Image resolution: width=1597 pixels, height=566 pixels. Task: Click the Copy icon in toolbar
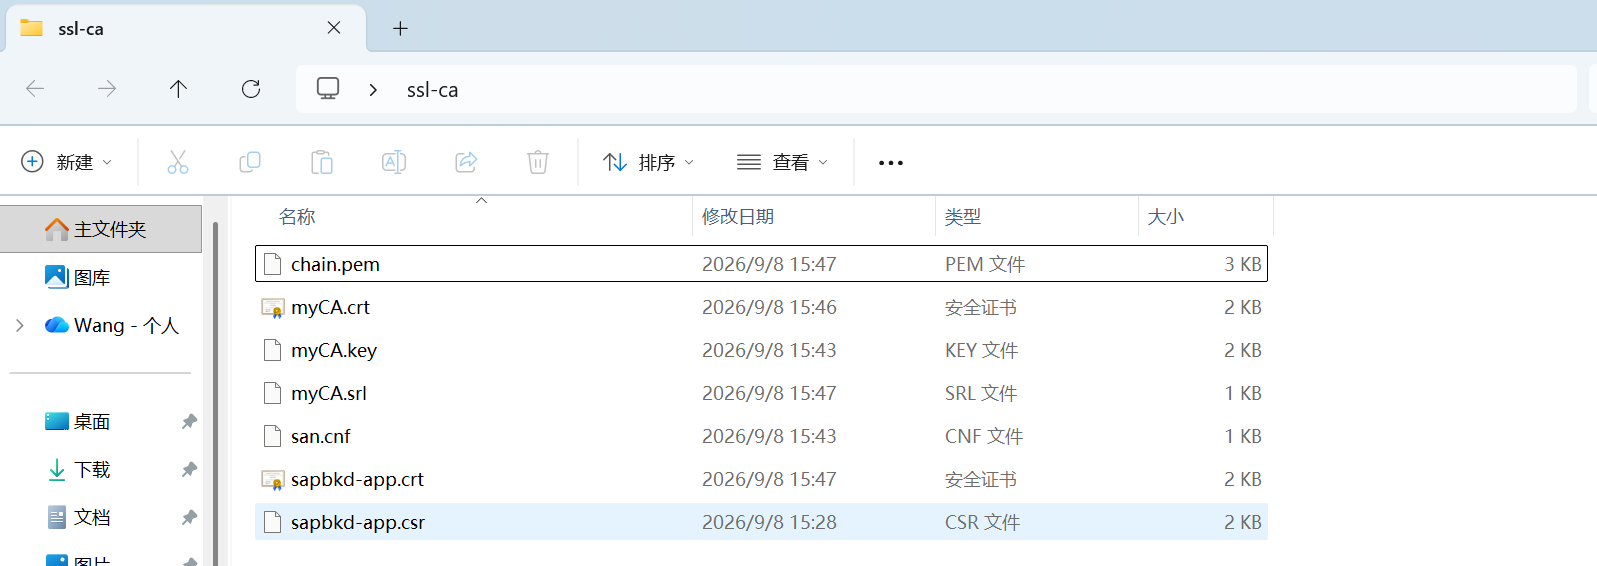250,162
